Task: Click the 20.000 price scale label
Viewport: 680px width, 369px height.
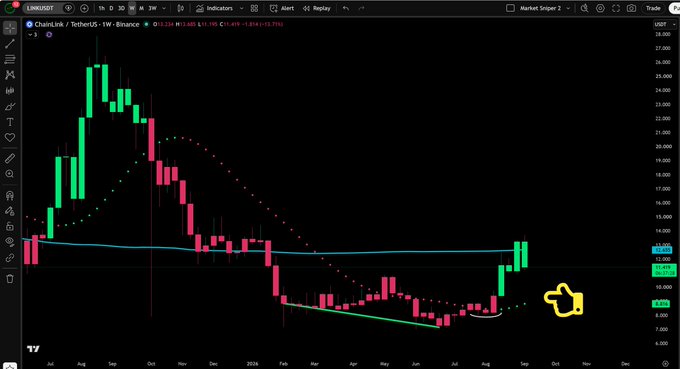Action: coord(663,147)
